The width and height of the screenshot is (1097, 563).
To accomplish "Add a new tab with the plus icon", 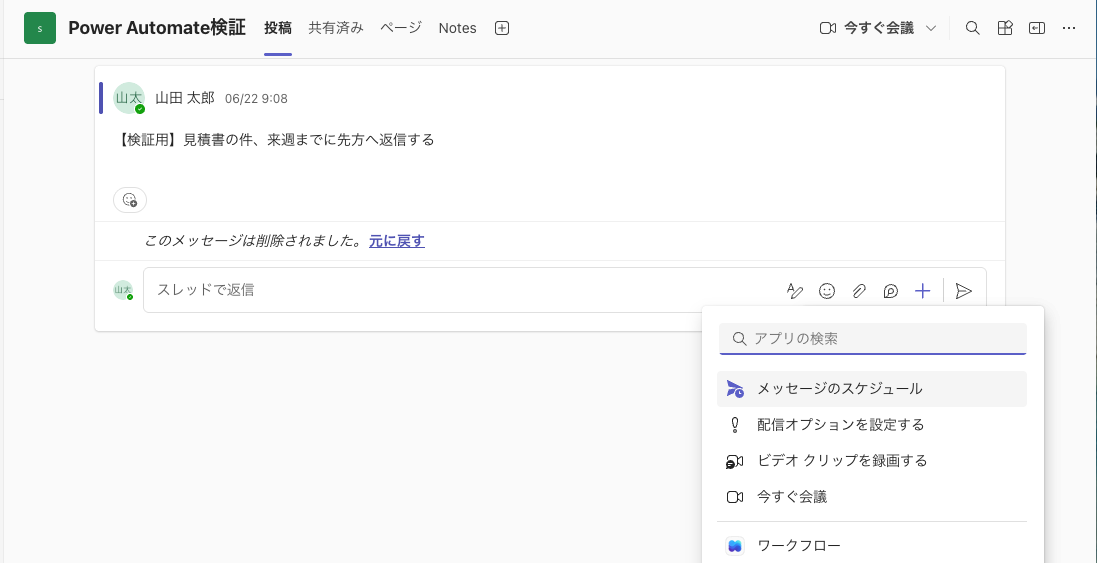I will [x=502, y=28].
